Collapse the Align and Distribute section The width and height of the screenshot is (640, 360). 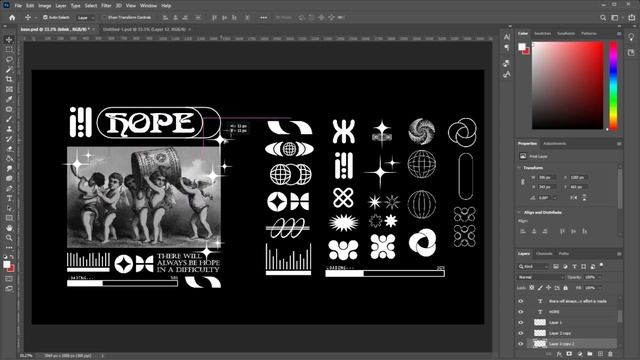tap(519, 213)
